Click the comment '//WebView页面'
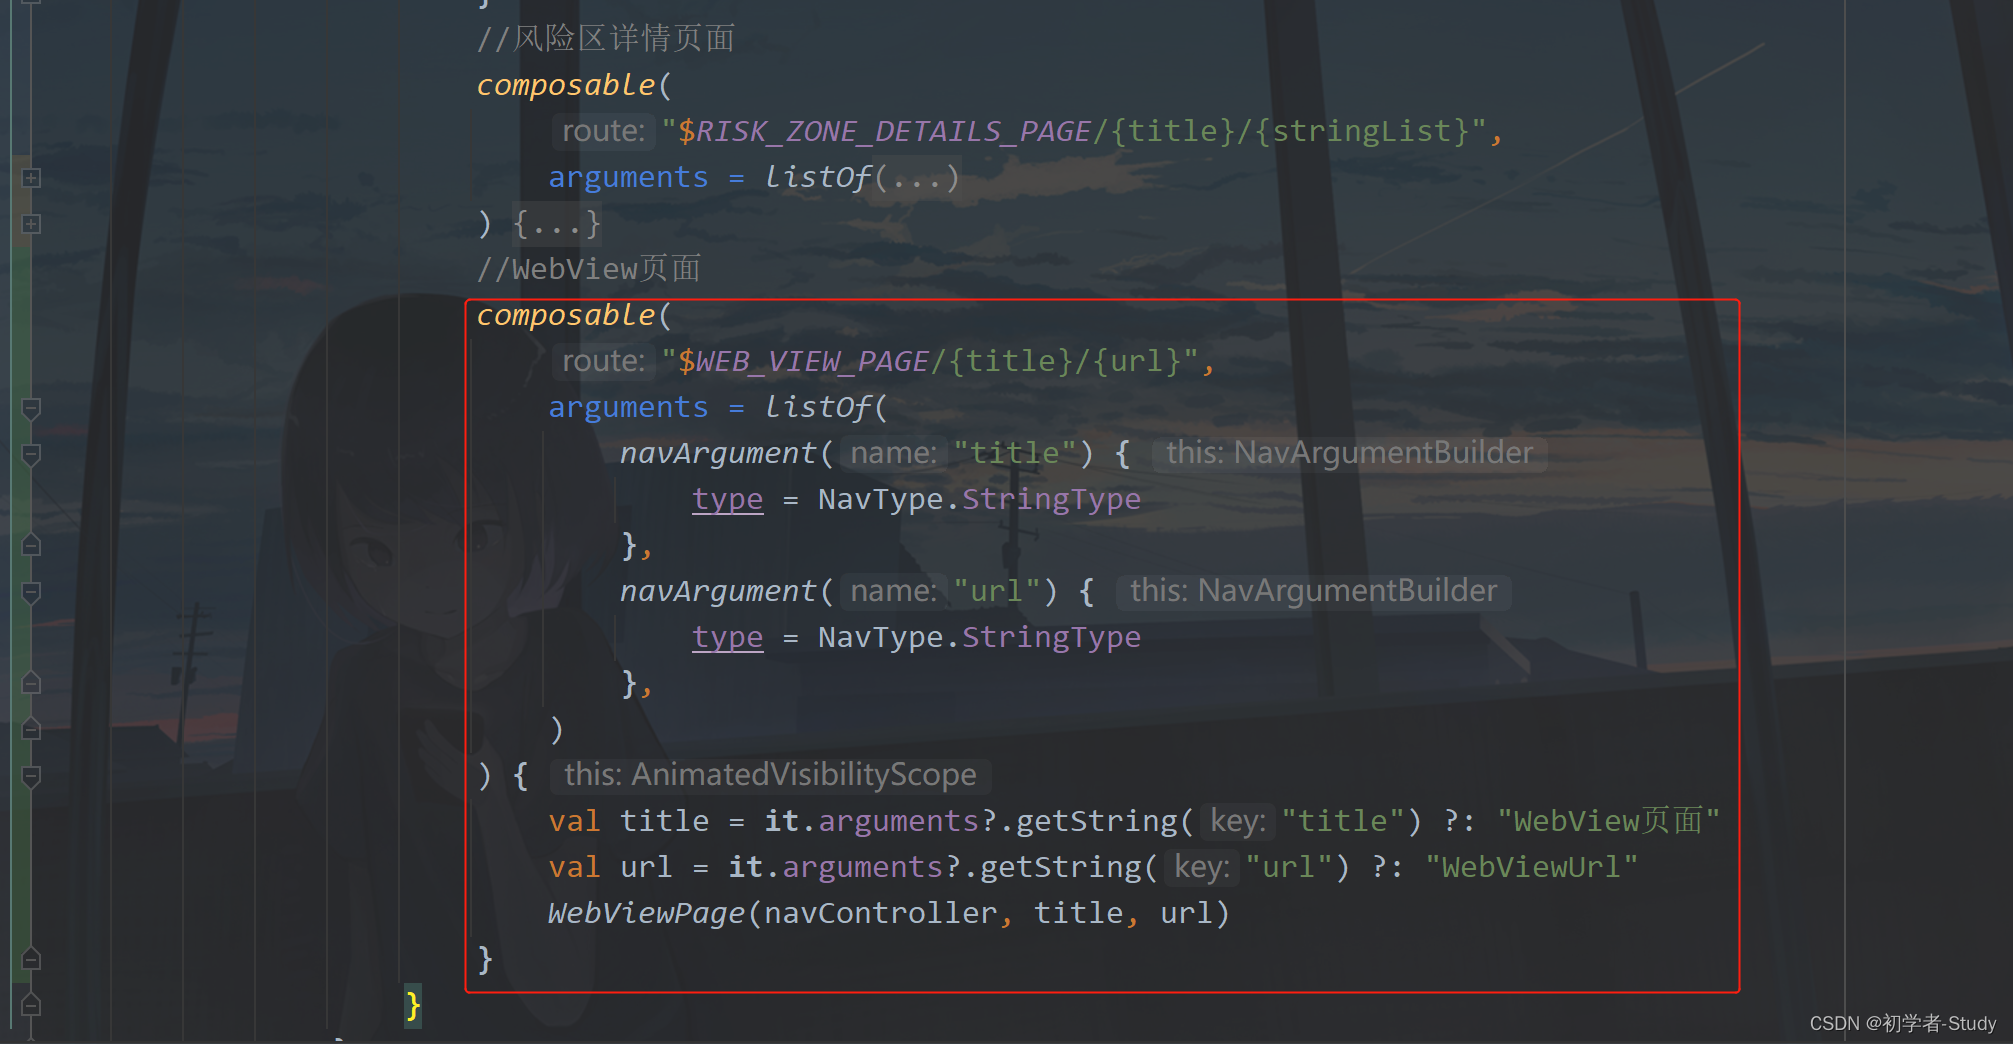The height and width of the screenshot is (1044, 2013). click(589, 269)
